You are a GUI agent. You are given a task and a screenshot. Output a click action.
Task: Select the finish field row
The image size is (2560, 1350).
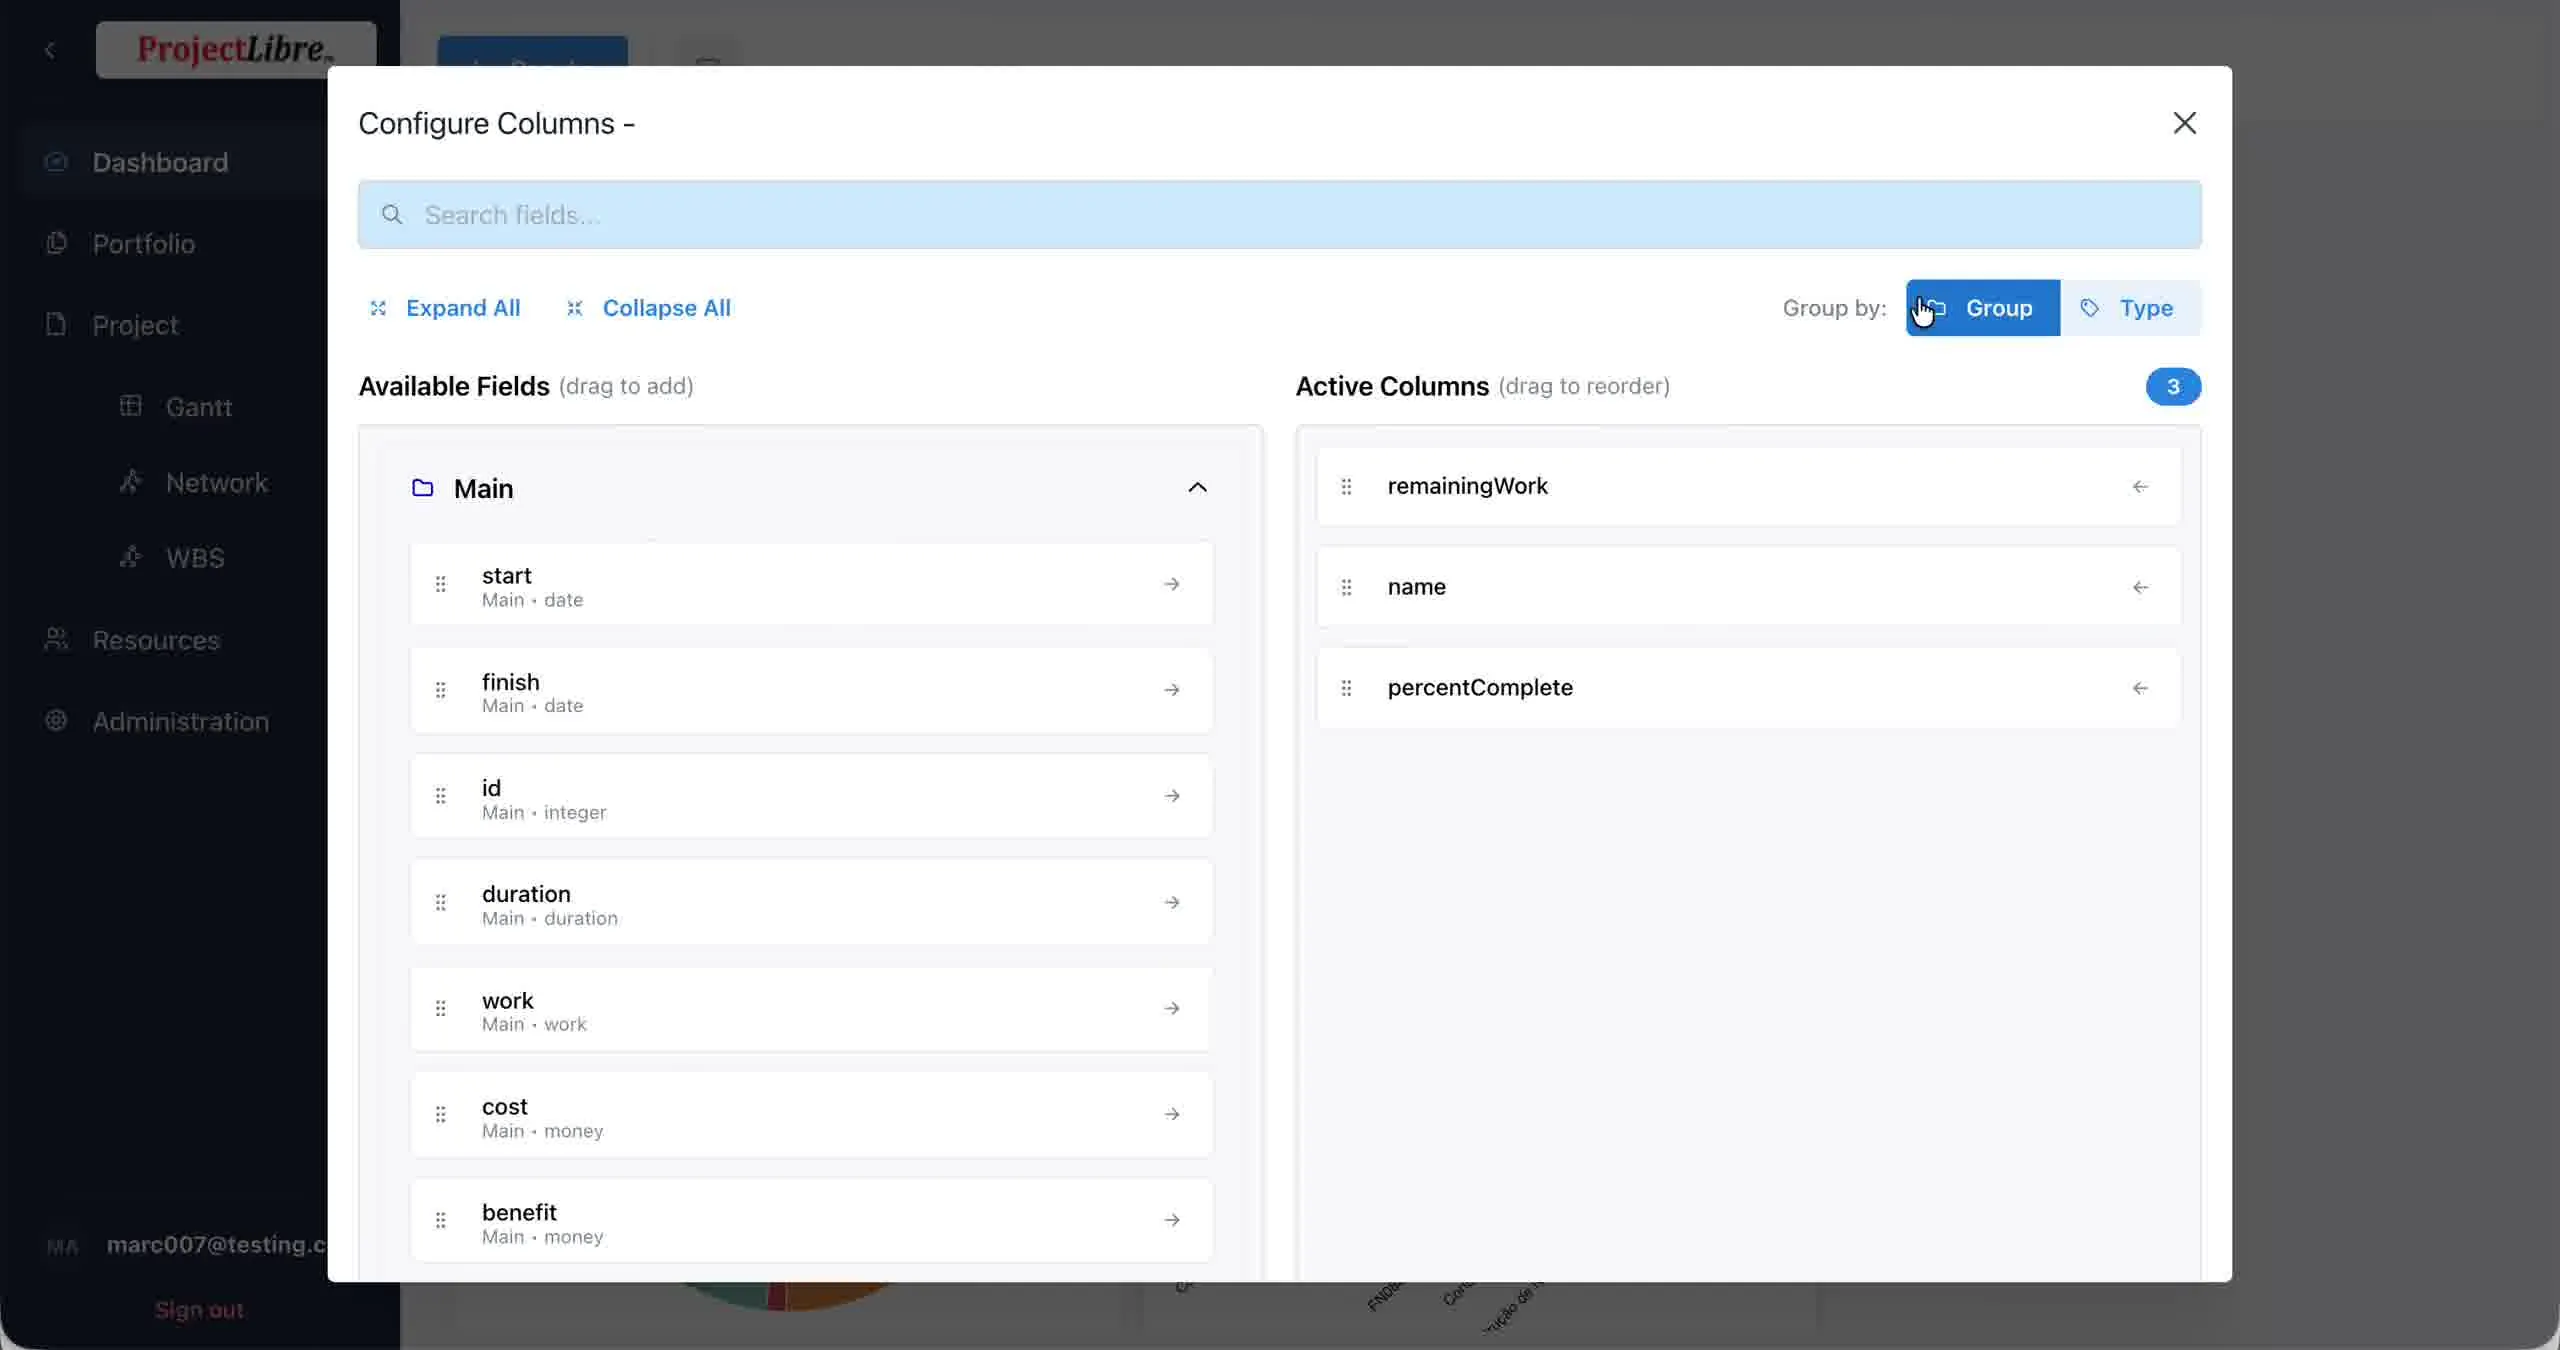pos(811,691)
